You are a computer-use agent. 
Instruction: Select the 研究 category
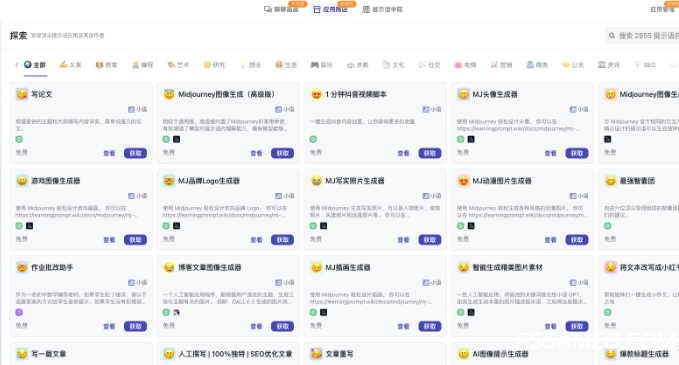214,65
